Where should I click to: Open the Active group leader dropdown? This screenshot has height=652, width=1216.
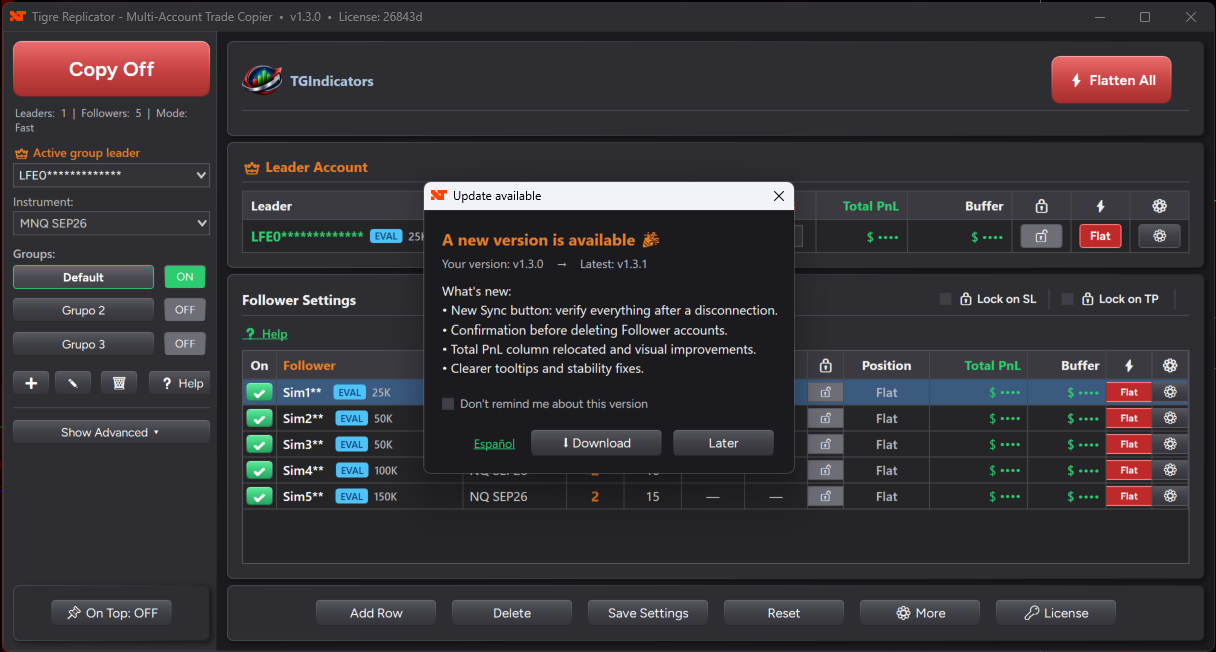pyautogui.click(x=111, y=175)
